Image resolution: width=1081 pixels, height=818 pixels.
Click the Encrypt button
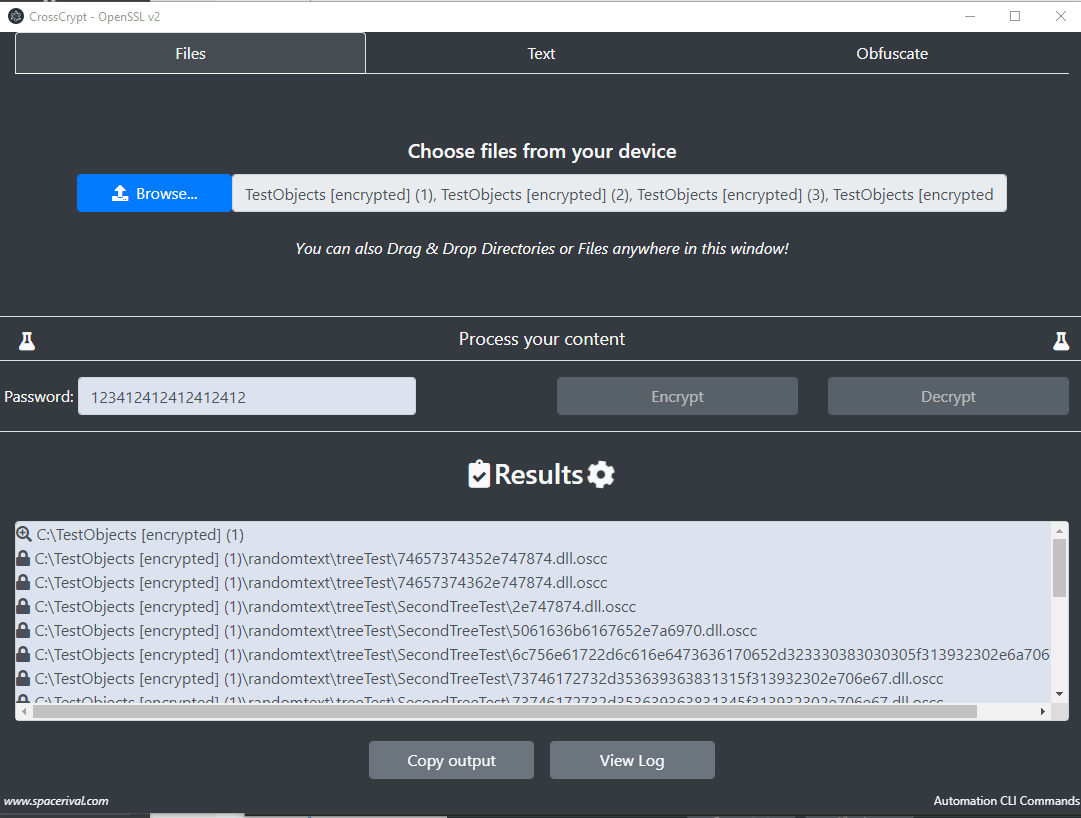pyautogui.click(x=677, y=396)
